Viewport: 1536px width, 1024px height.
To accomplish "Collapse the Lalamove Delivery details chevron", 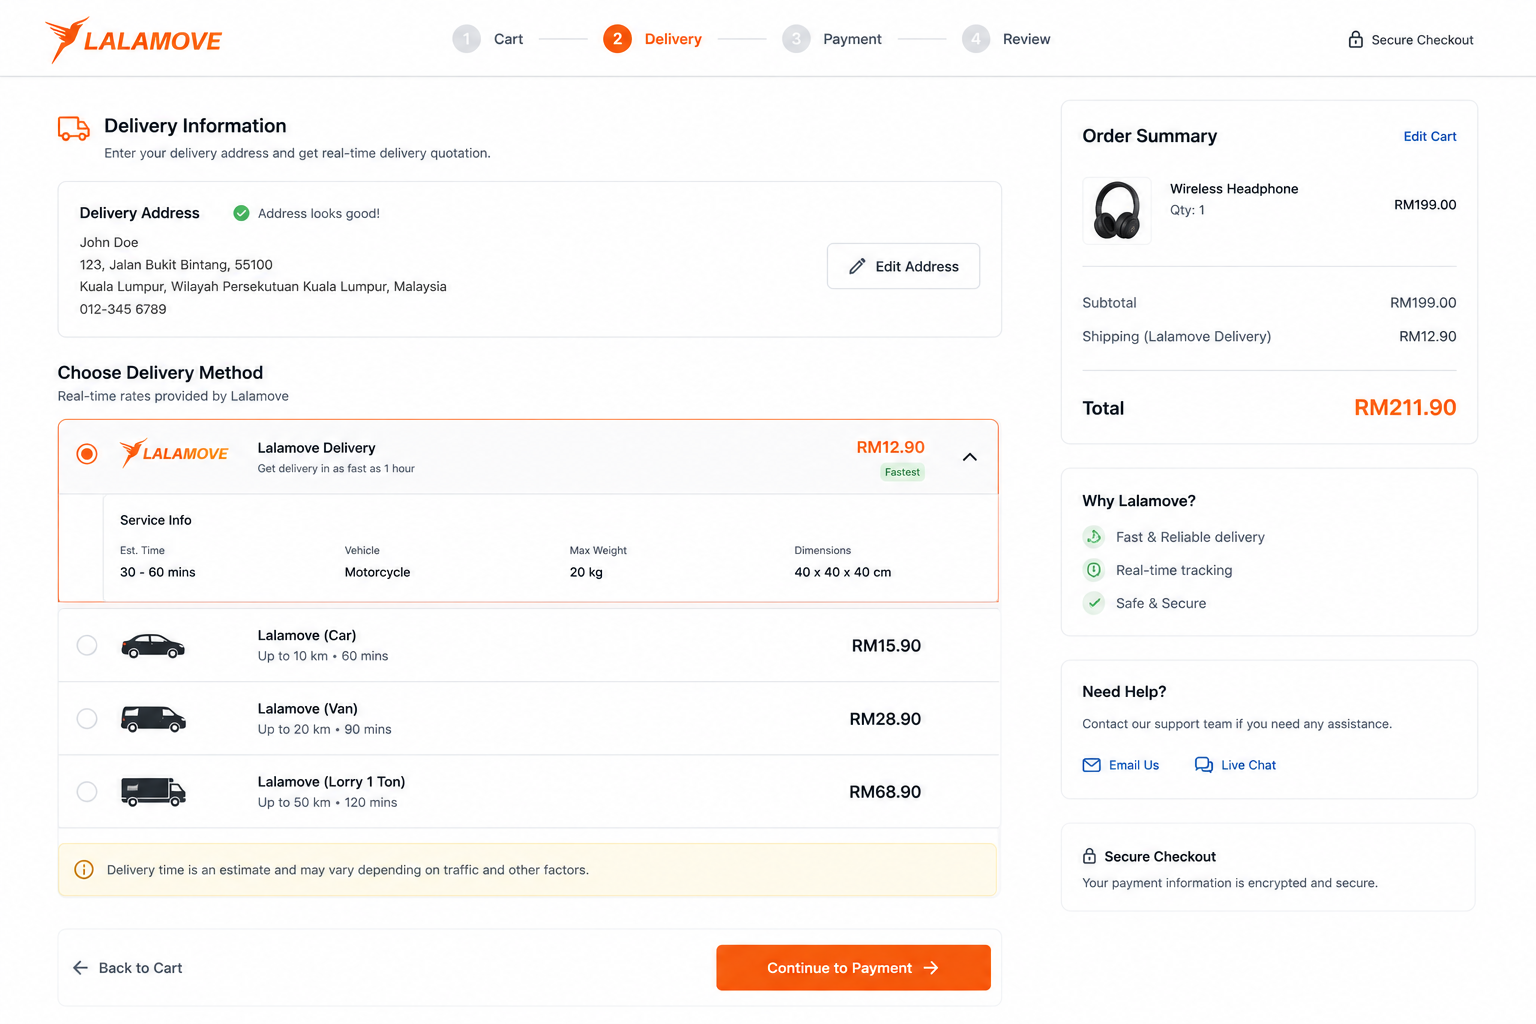I will [969, 457].
